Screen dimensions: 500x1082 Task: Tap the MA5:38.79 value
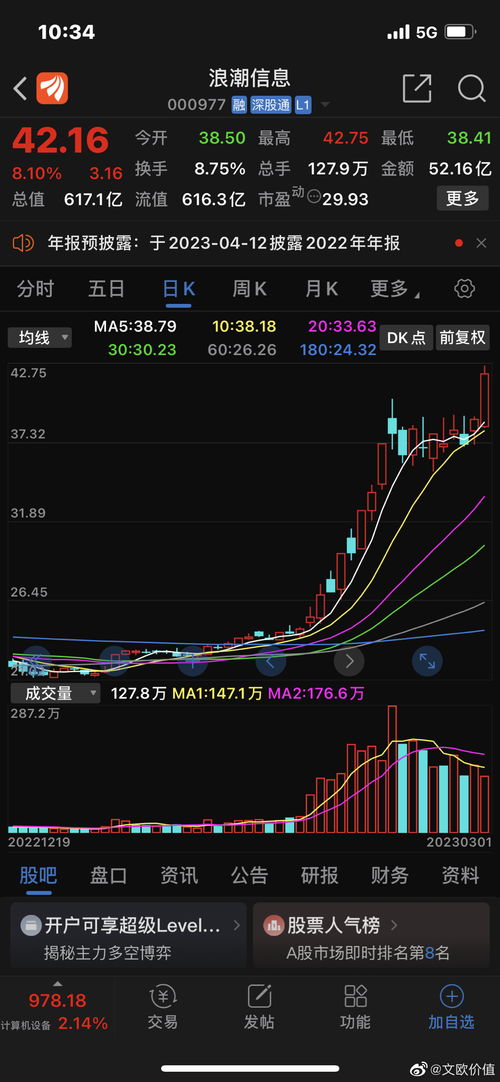point(135,326)
